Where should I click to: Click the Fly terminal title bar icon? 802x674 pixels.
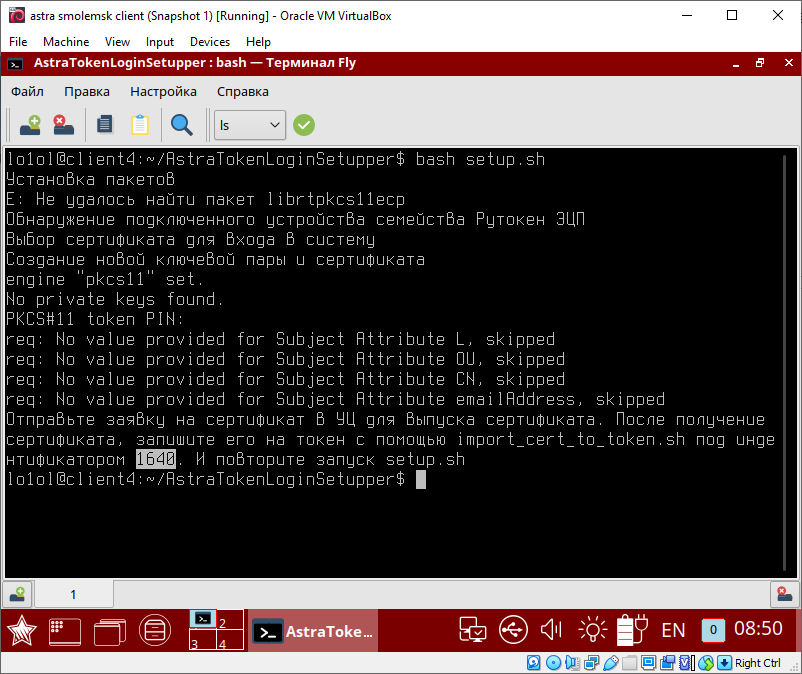pos(15,64)
